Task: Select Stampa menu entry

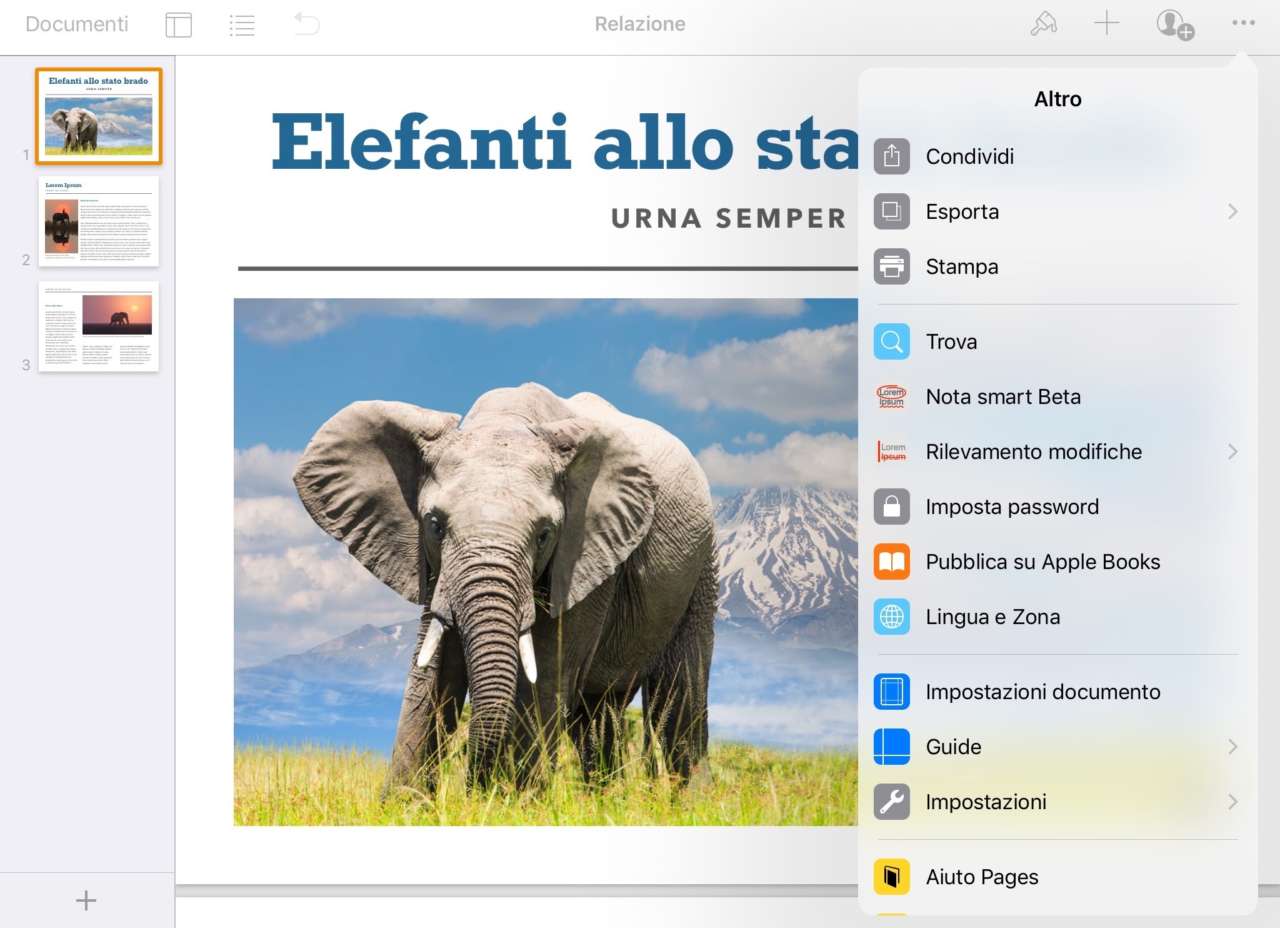Action: [1058, 267]
